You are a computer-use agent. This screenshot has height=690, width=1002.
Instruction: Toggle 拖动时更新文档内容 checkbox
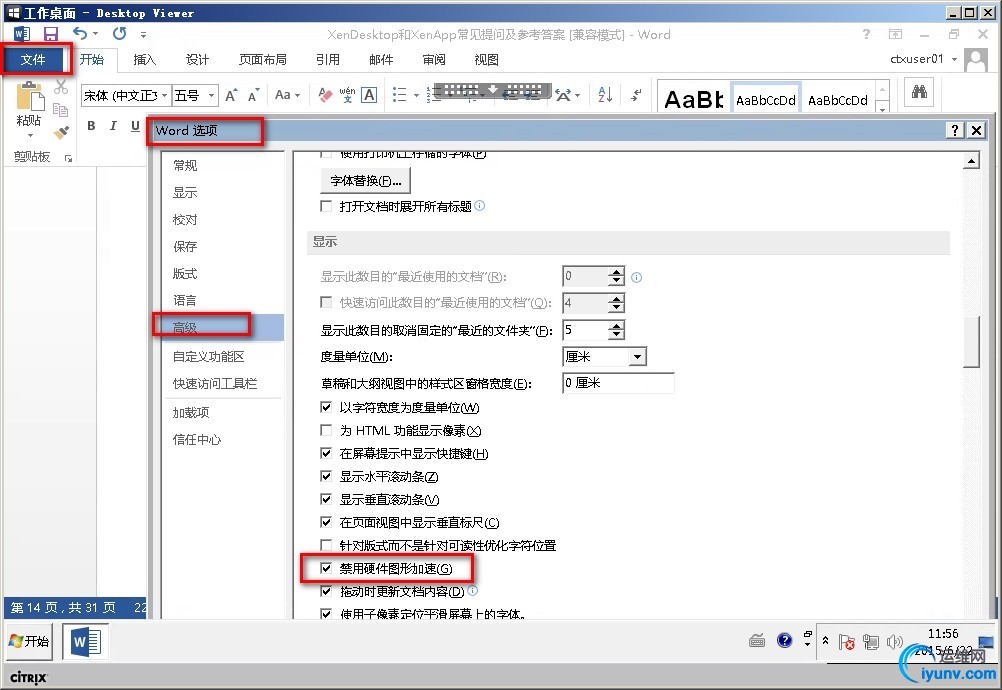(326, 591)
